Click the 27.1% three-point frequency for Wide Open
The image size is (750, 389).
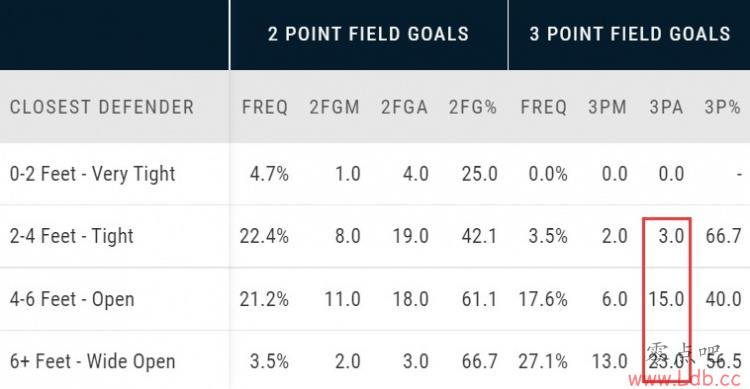point(543,361)
